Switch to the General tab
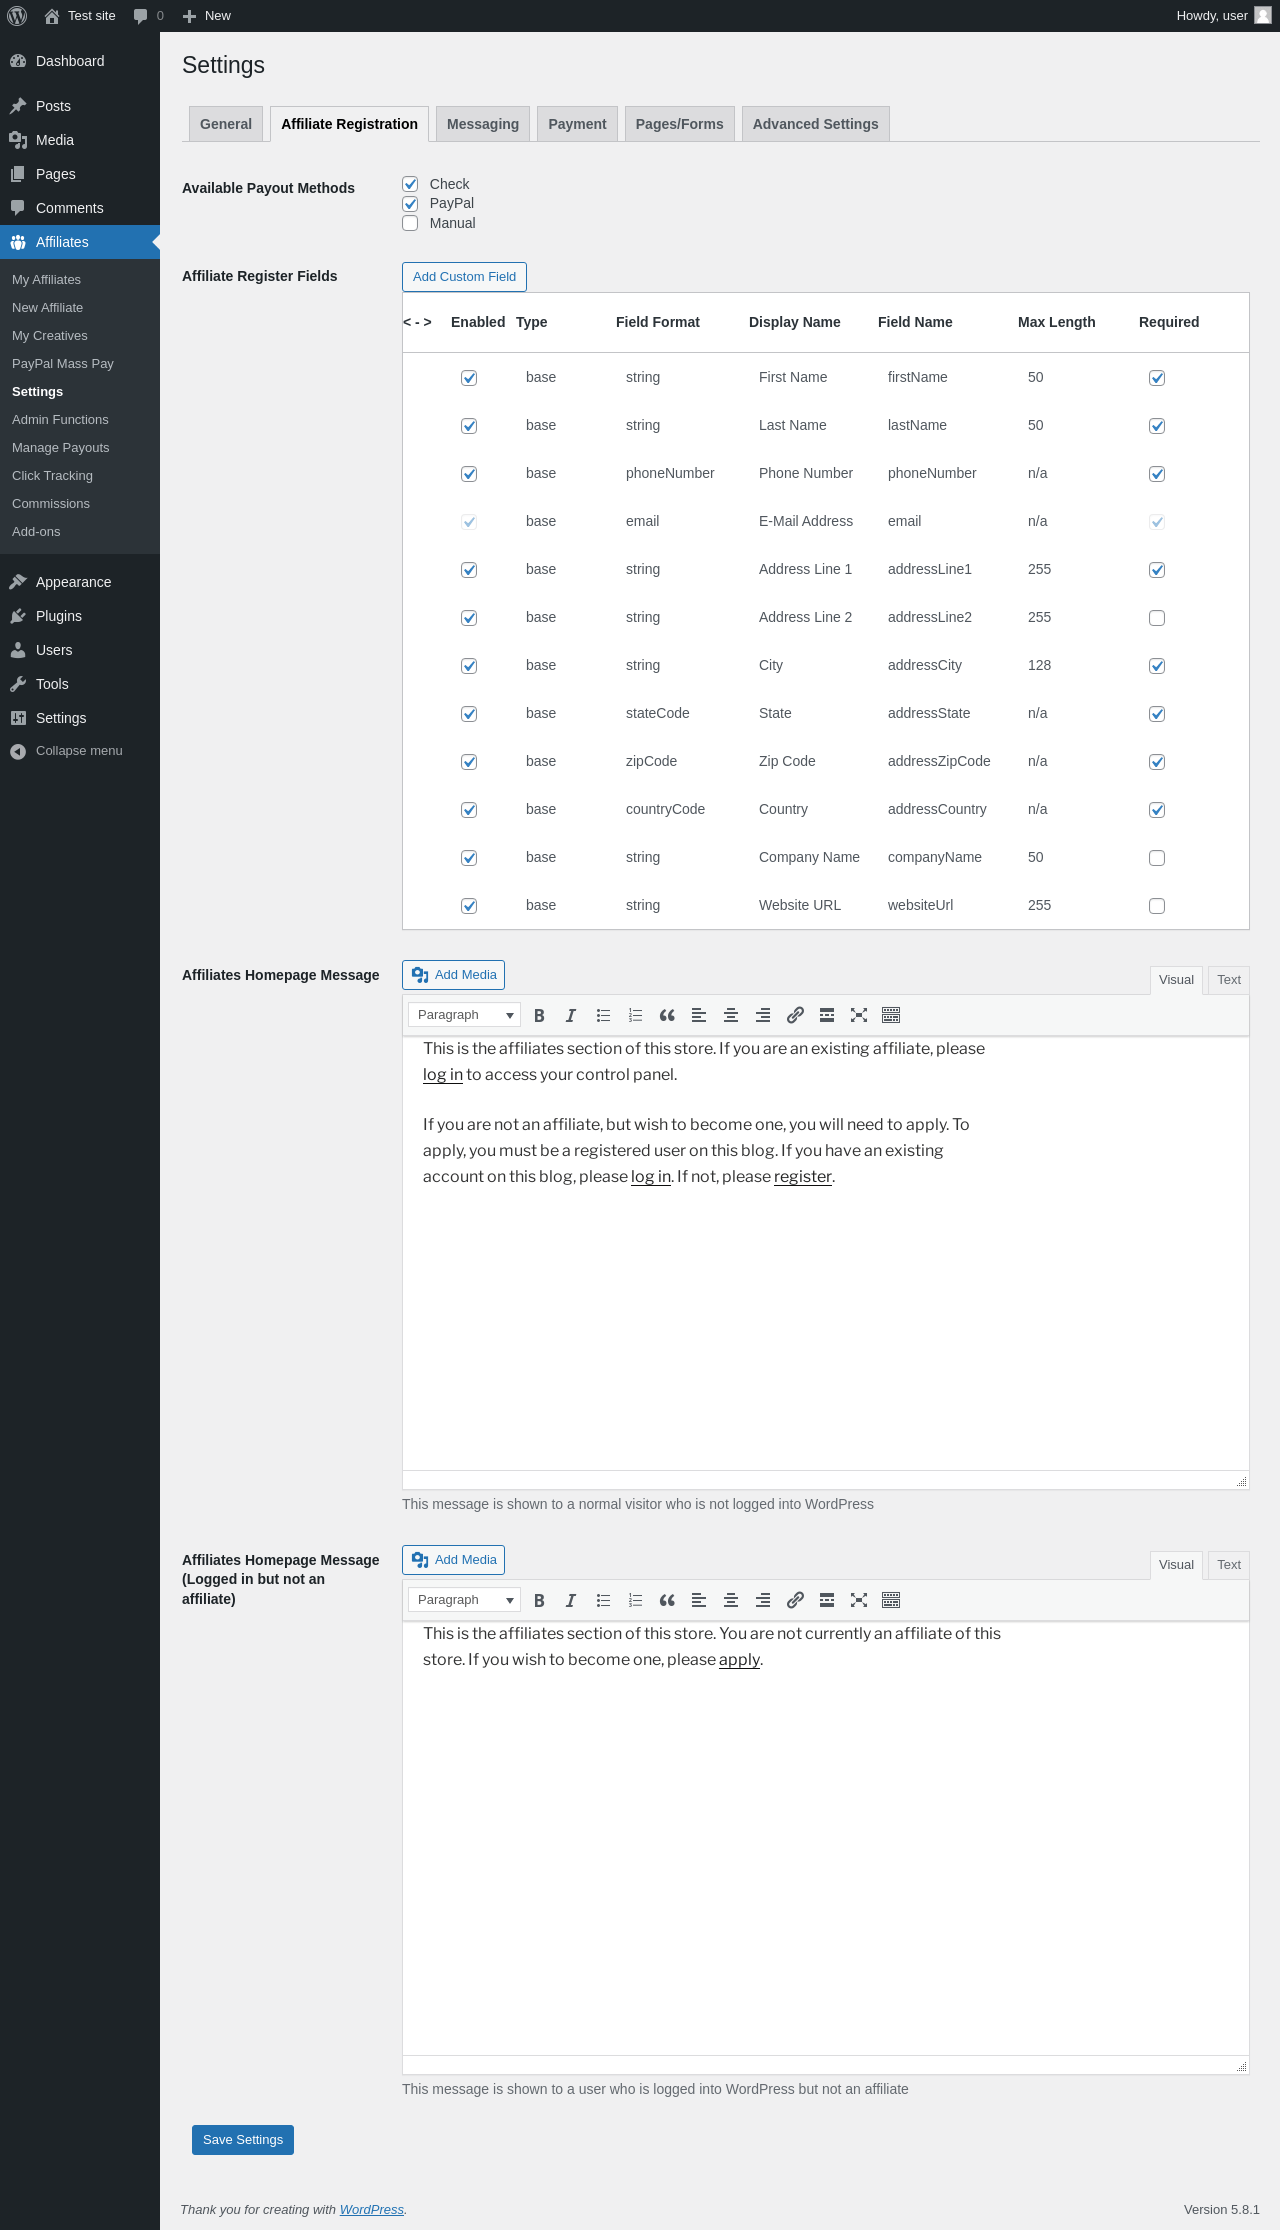 pyautogui.click(x=226, y=124)
